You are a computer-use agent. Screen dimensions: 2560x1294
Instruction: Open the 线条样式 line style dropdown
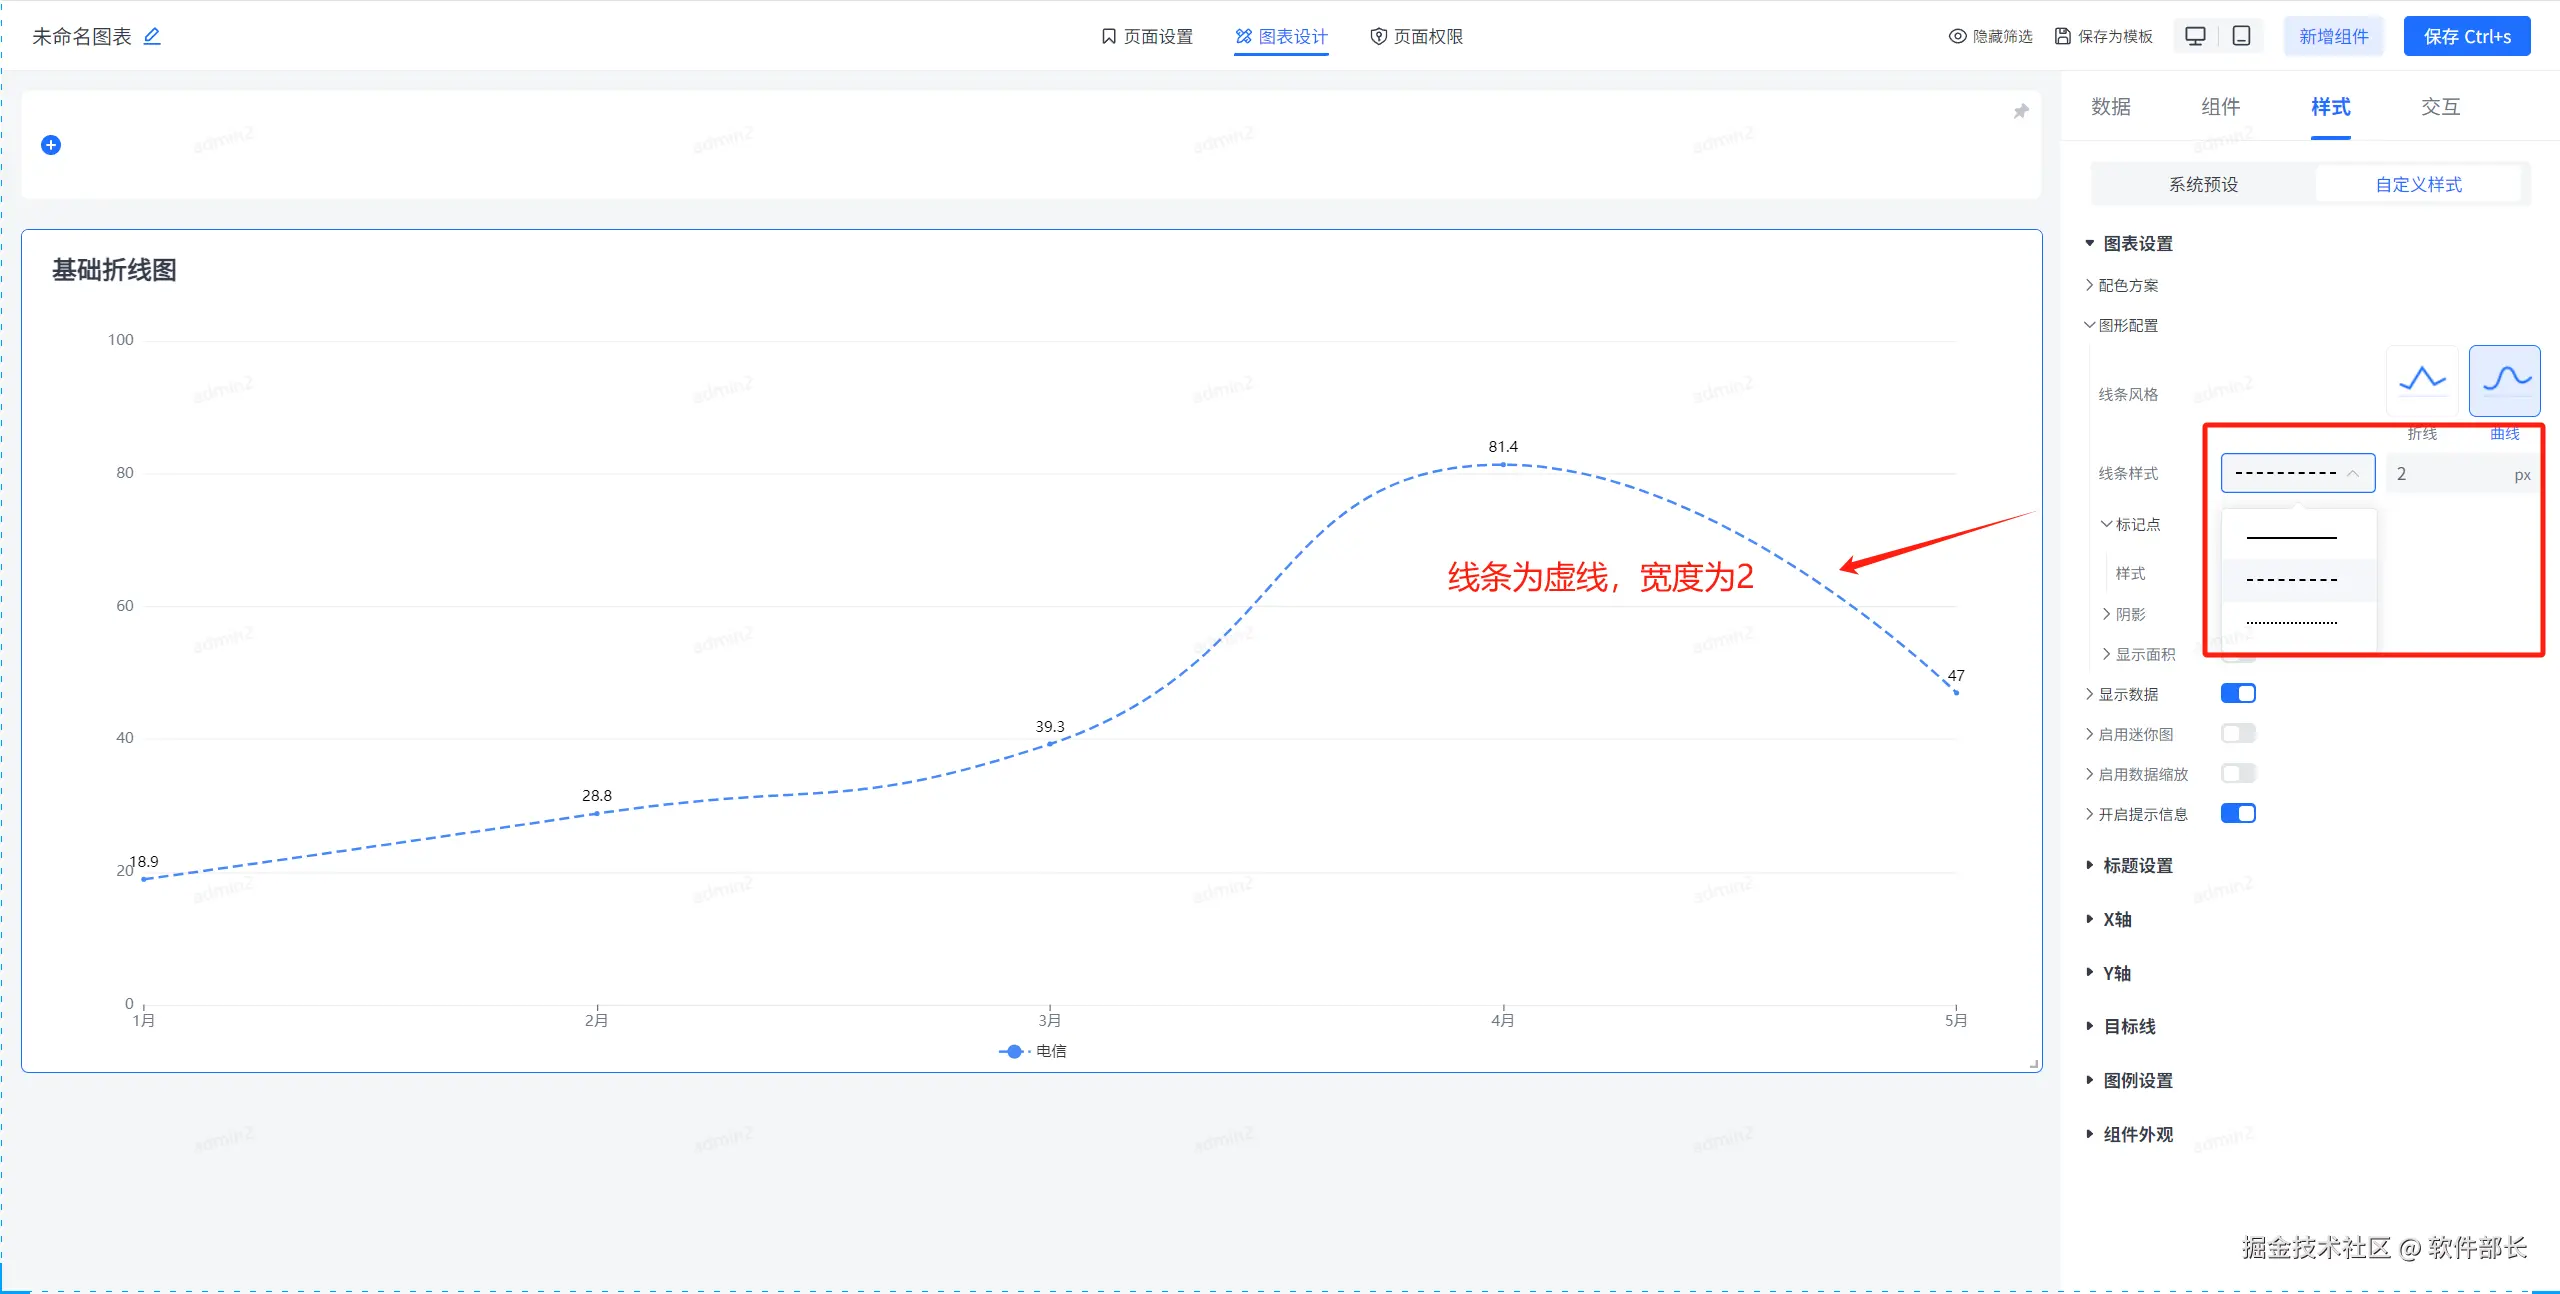tap(2297, 473)
